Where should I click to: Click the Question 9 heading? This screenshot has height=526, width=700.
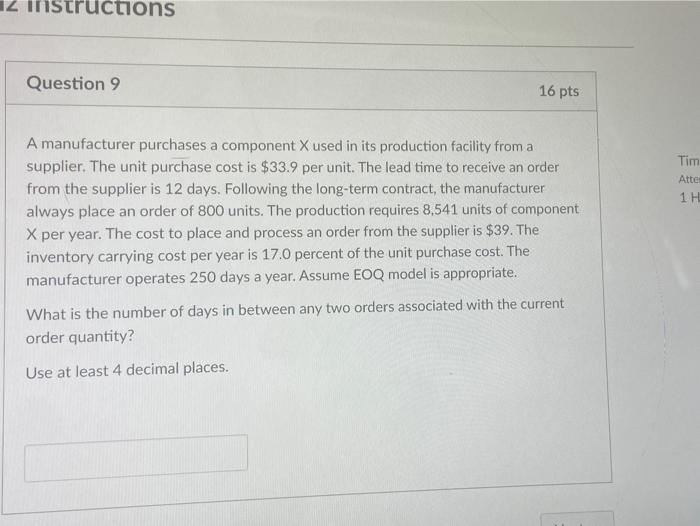point(73,83)
